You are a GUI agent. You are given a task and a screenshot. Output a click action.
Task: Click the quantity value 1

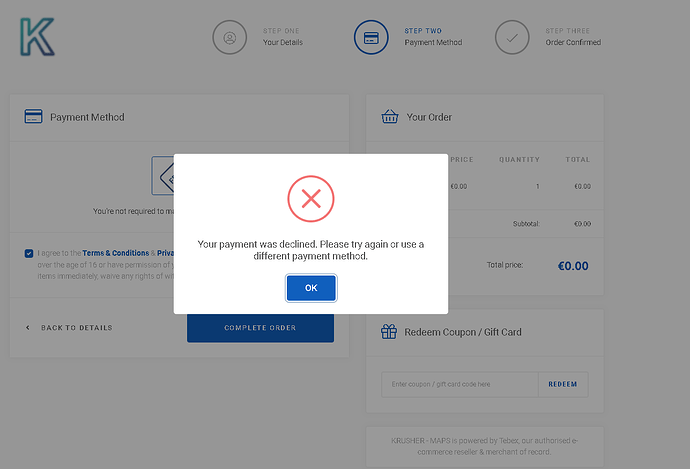pyautogui.click(x=537, y=186)
